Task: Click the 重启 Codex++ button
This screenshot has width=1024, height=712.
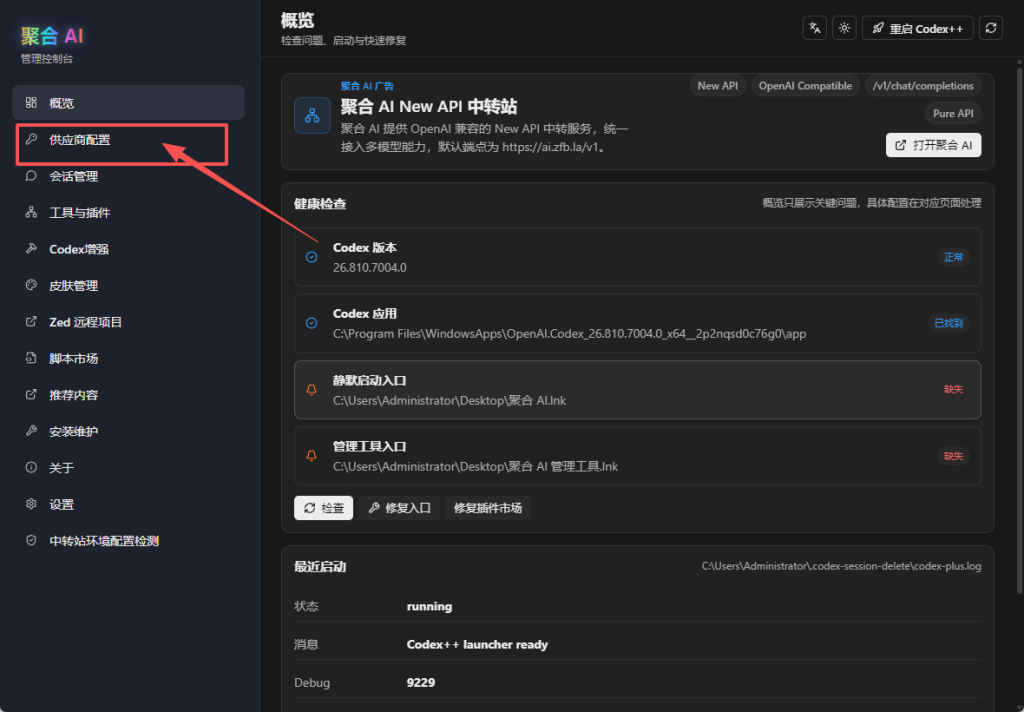Action: pyautogui.click(x=918, y=28)
